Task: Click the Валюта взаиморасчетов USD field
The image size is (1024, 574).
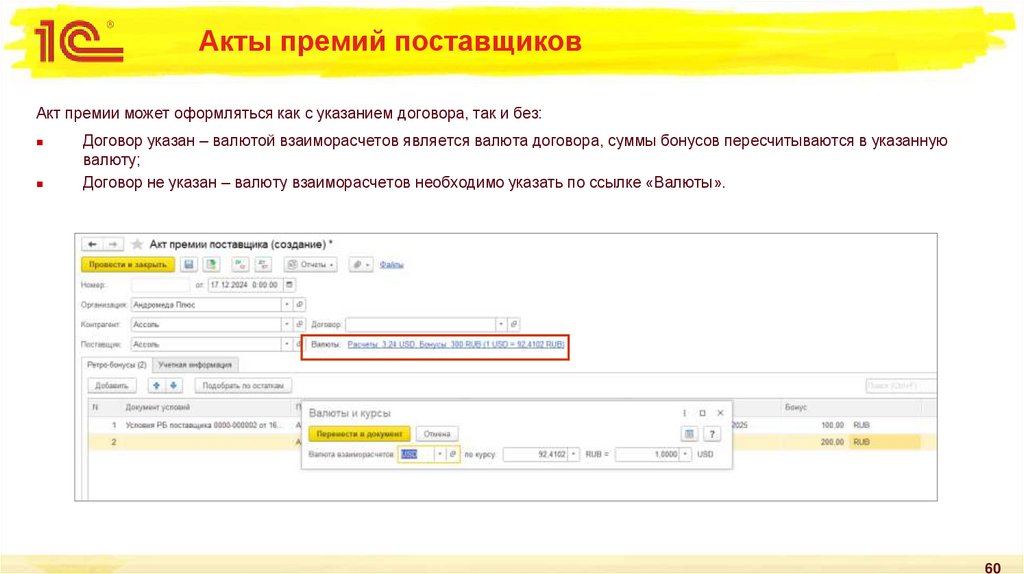Action: [415, 454]
